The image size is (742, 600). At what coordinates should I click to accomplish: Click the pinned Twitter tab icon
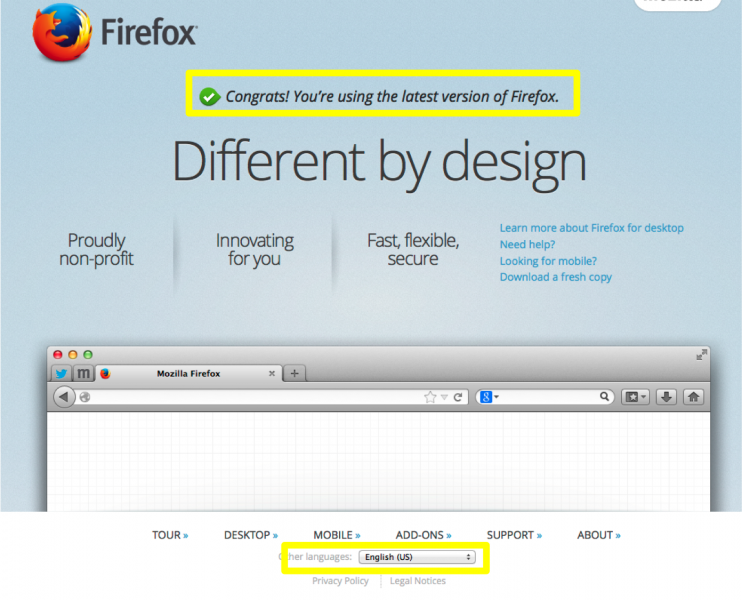pos(61,373)
